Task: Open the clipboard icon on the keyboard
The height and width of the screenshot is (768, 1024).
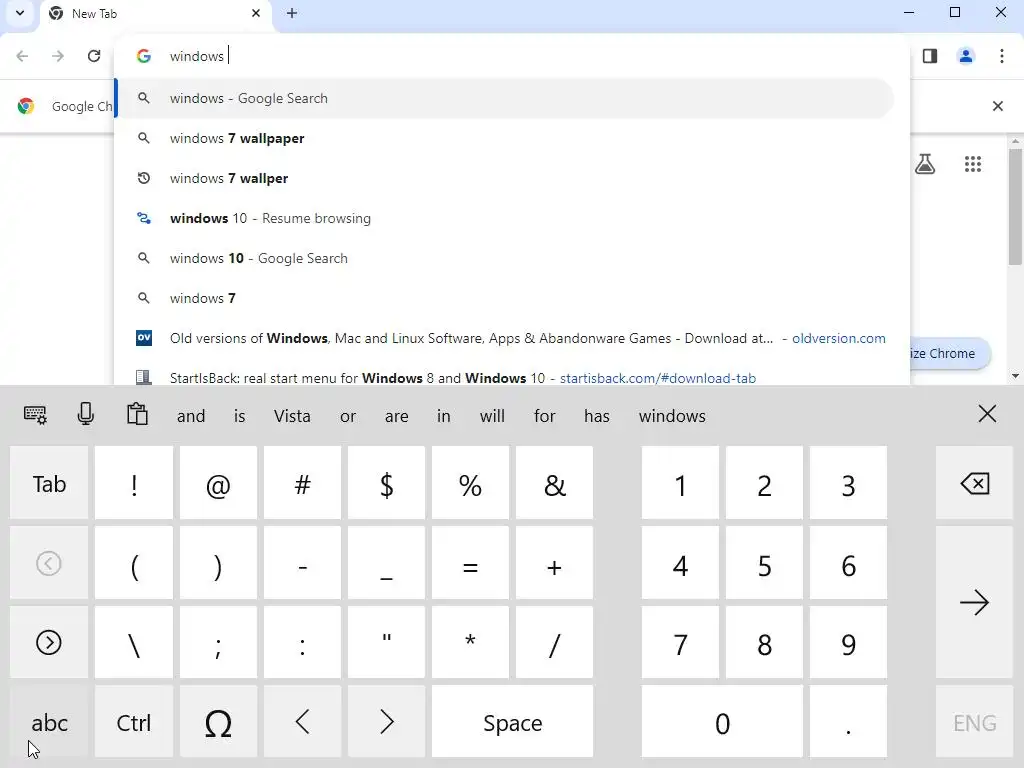Action: point(137,414)
